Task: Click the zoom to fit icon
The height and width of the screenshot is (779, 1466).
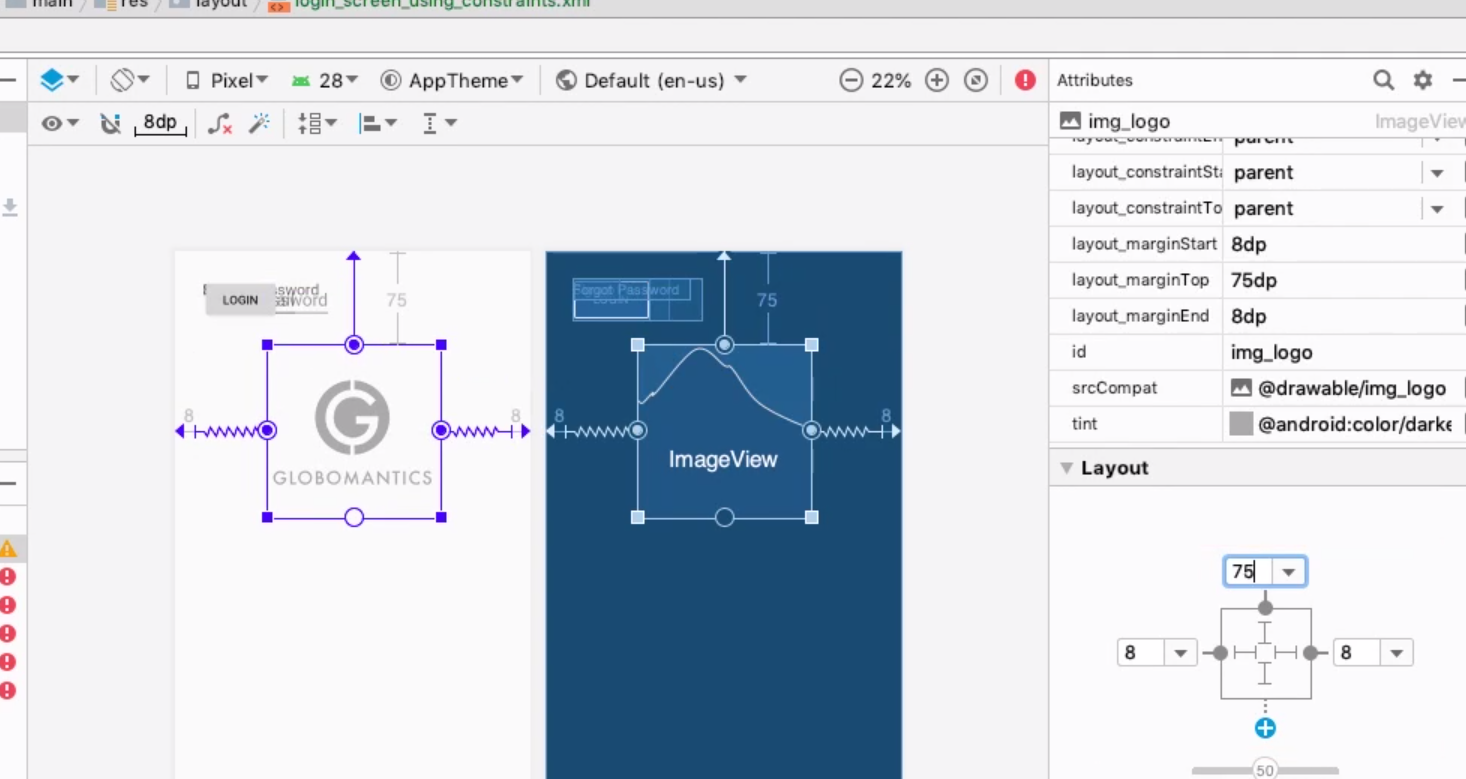Action: click(x=976, y=80)
